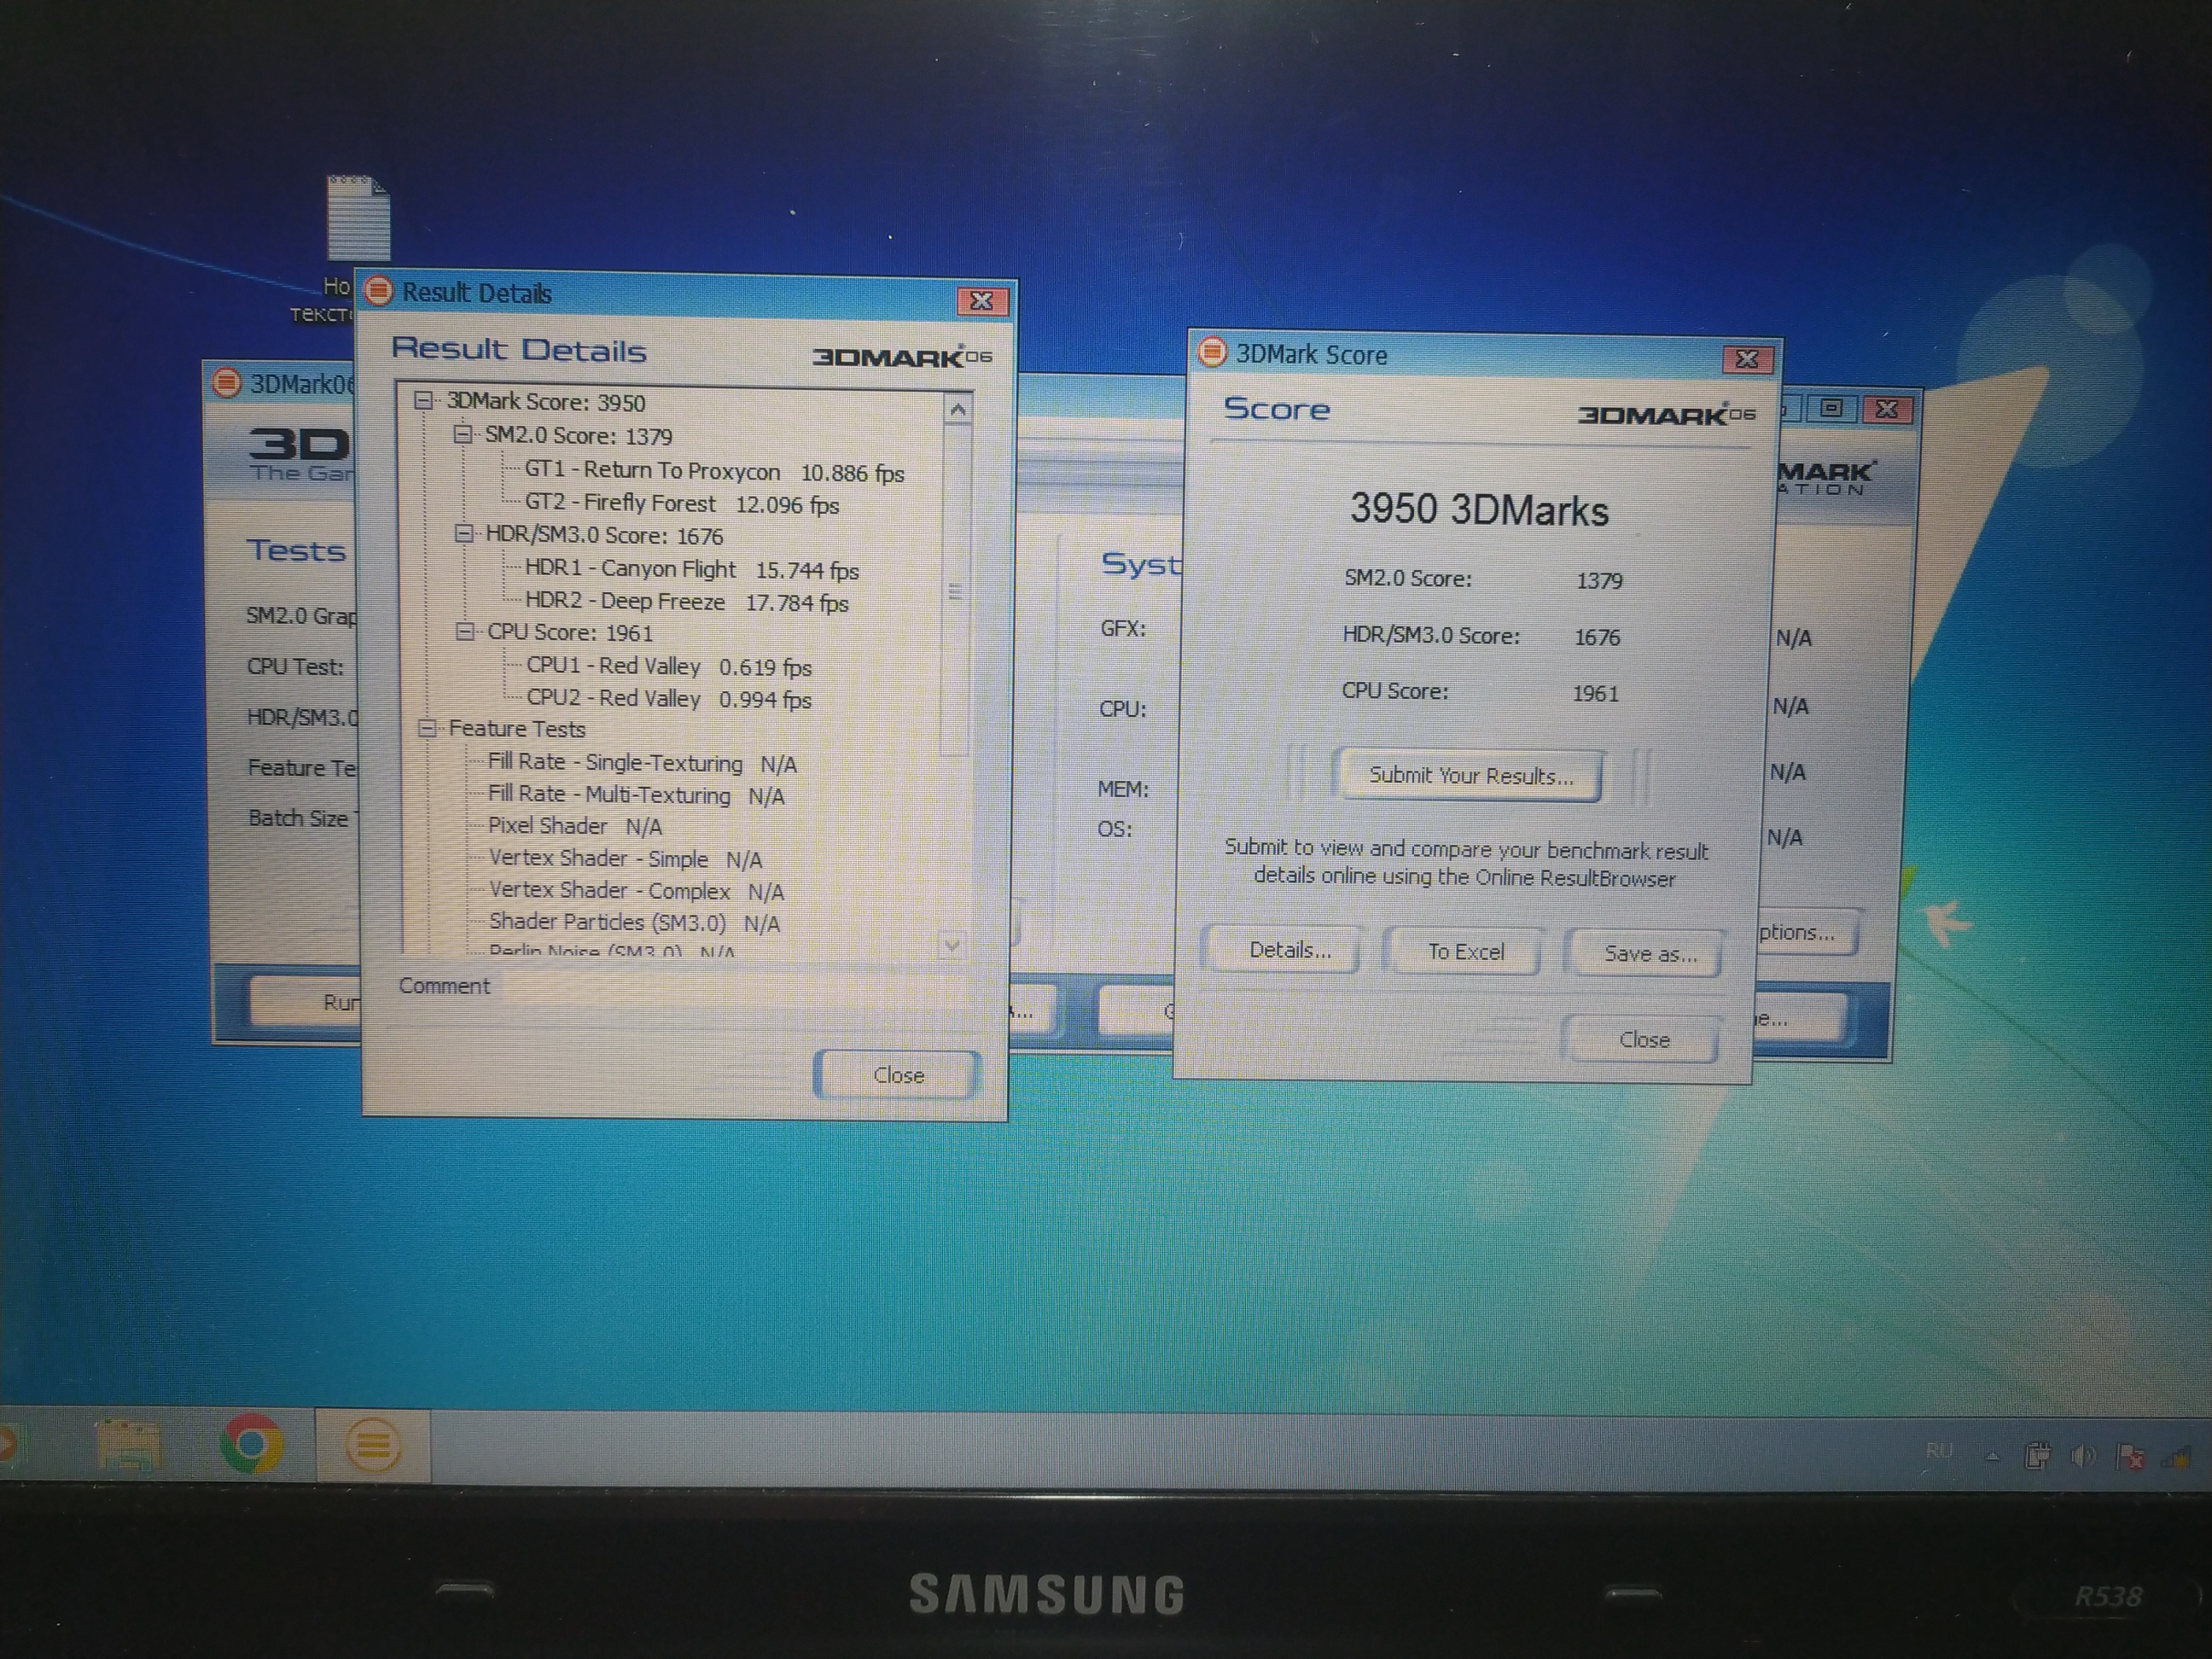Click the SM2.0 Score value 1379 in Score window

click(1599, 581)
